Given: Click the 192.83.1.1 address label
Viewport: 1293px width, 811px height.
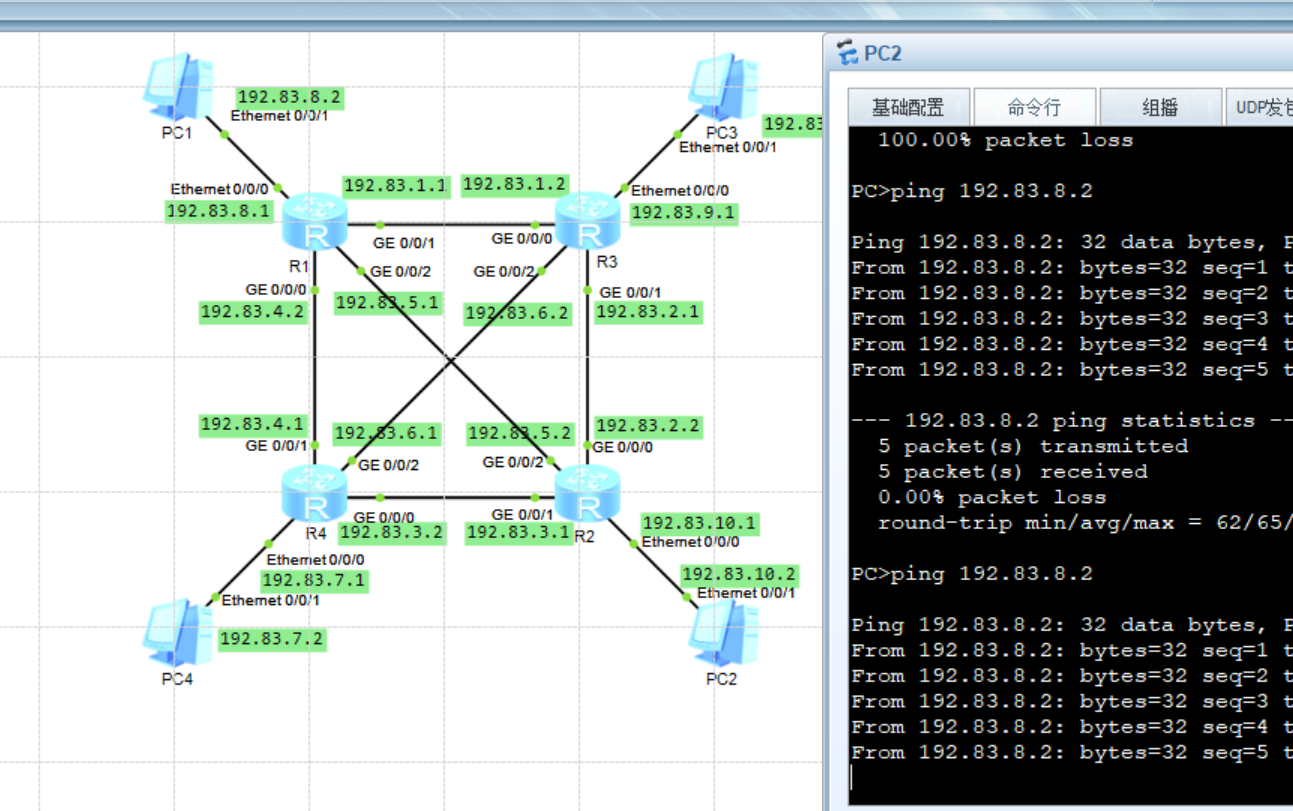Looking at the screenshot, I should coord(396,186).
